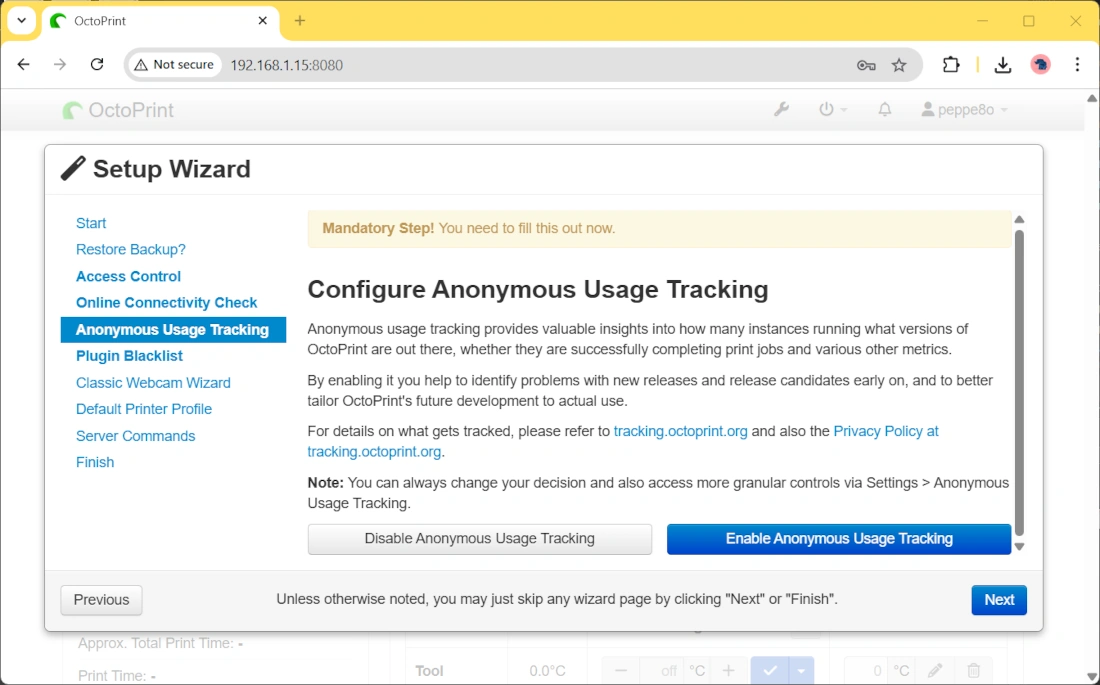Viewport: 1100px width, 685px height.
Task: Click Disable Anonymous Usage Tracking button
Action: point(479,539)
